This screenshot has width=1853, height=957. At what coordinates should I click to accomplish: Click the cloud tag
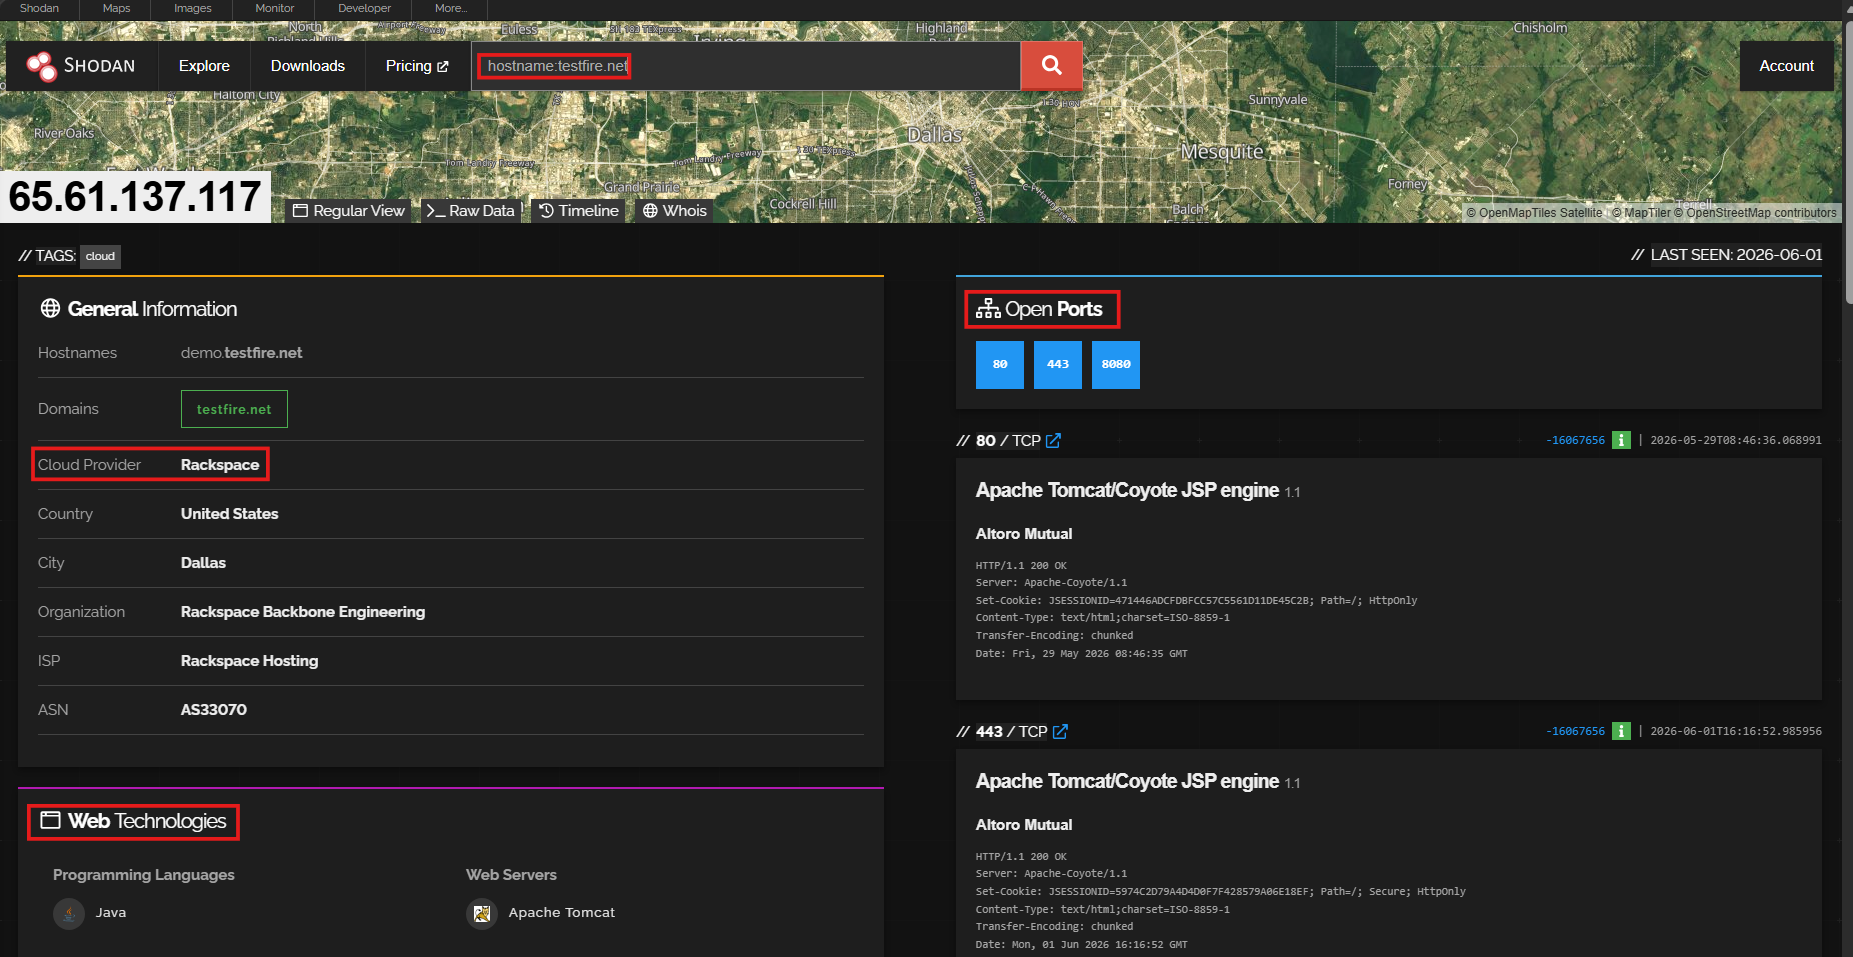[x=100, y=256]
